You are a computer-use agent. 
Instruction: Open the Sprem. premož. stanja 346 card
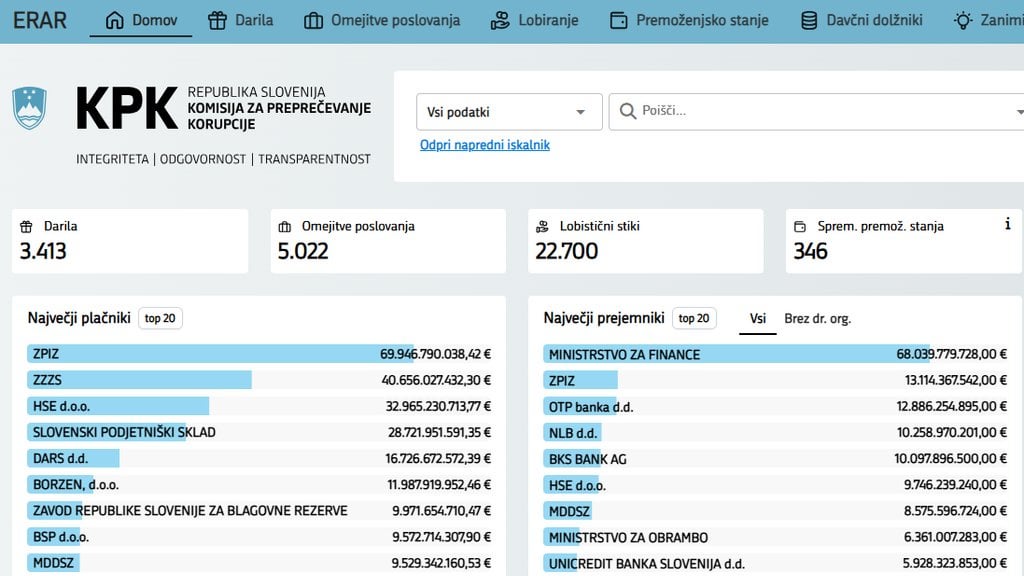903,241
